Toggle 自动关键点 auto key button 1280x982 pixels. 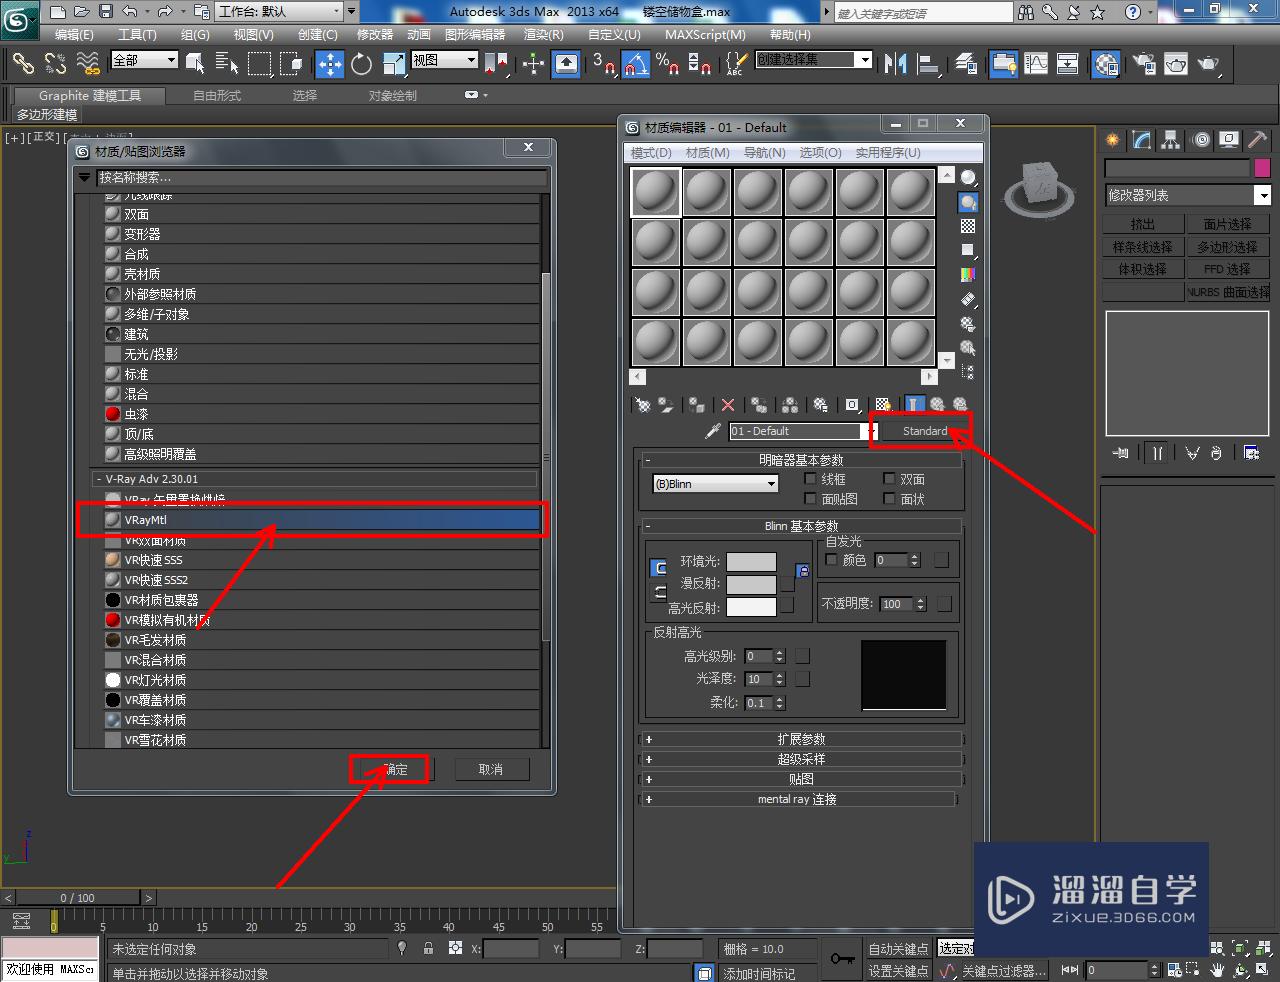coord(899,949)
